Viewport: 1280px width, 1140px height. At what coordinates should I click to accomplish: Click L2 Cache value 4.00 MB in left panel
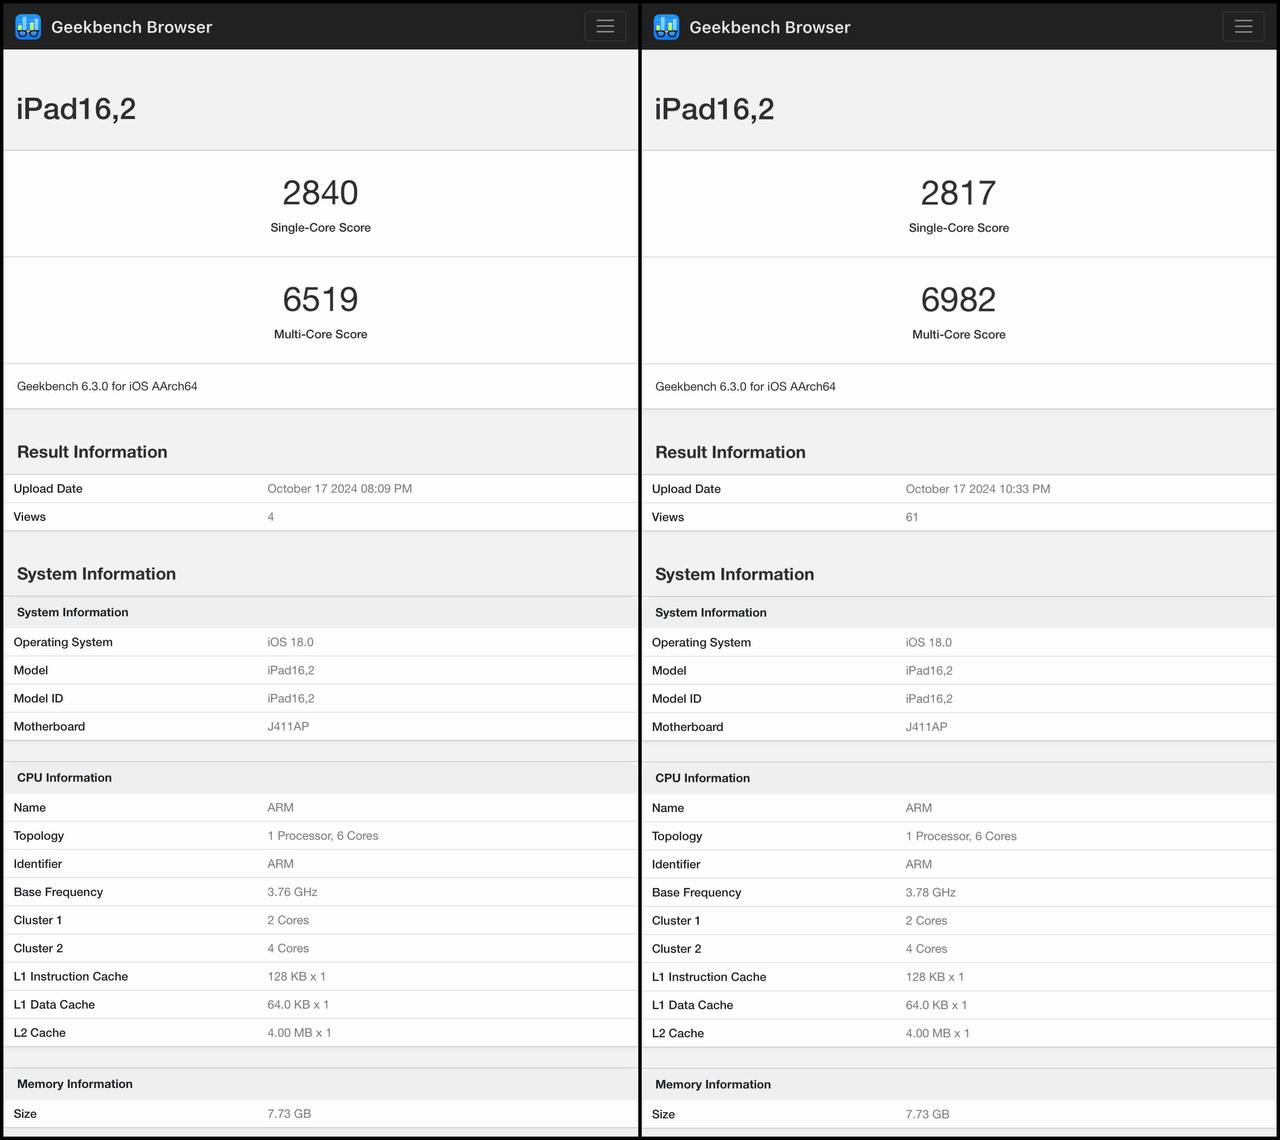299,1033
